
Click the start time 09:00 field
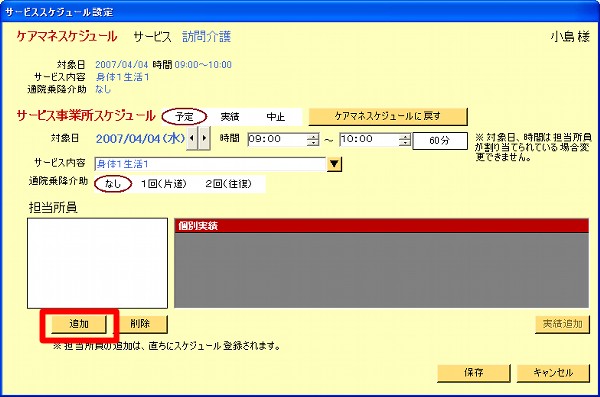click(277, 139)
